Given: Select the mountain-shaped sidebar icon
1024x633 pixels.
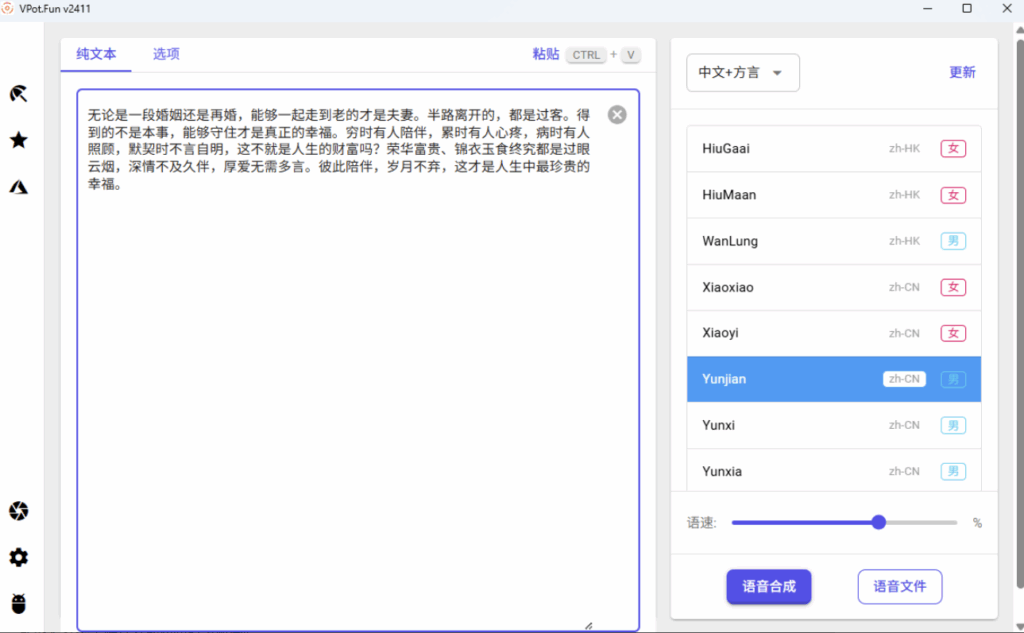Looking at the screenshot, I should tap(18, 187).
